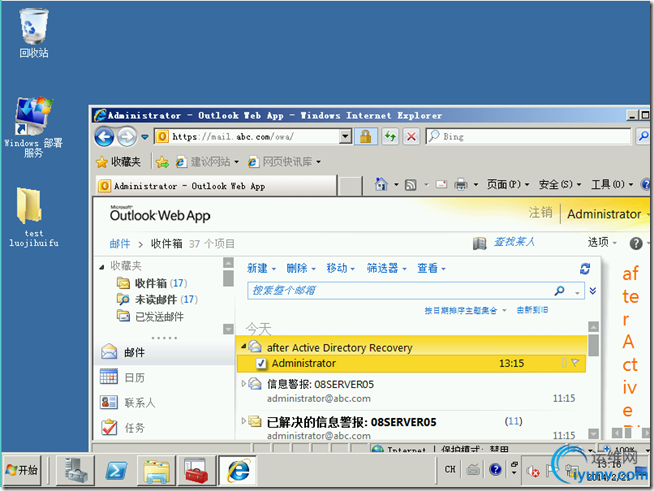Screen dimensions: 654x491
Task: Open the 选项 dropdown
Action: tap(602, 242)
